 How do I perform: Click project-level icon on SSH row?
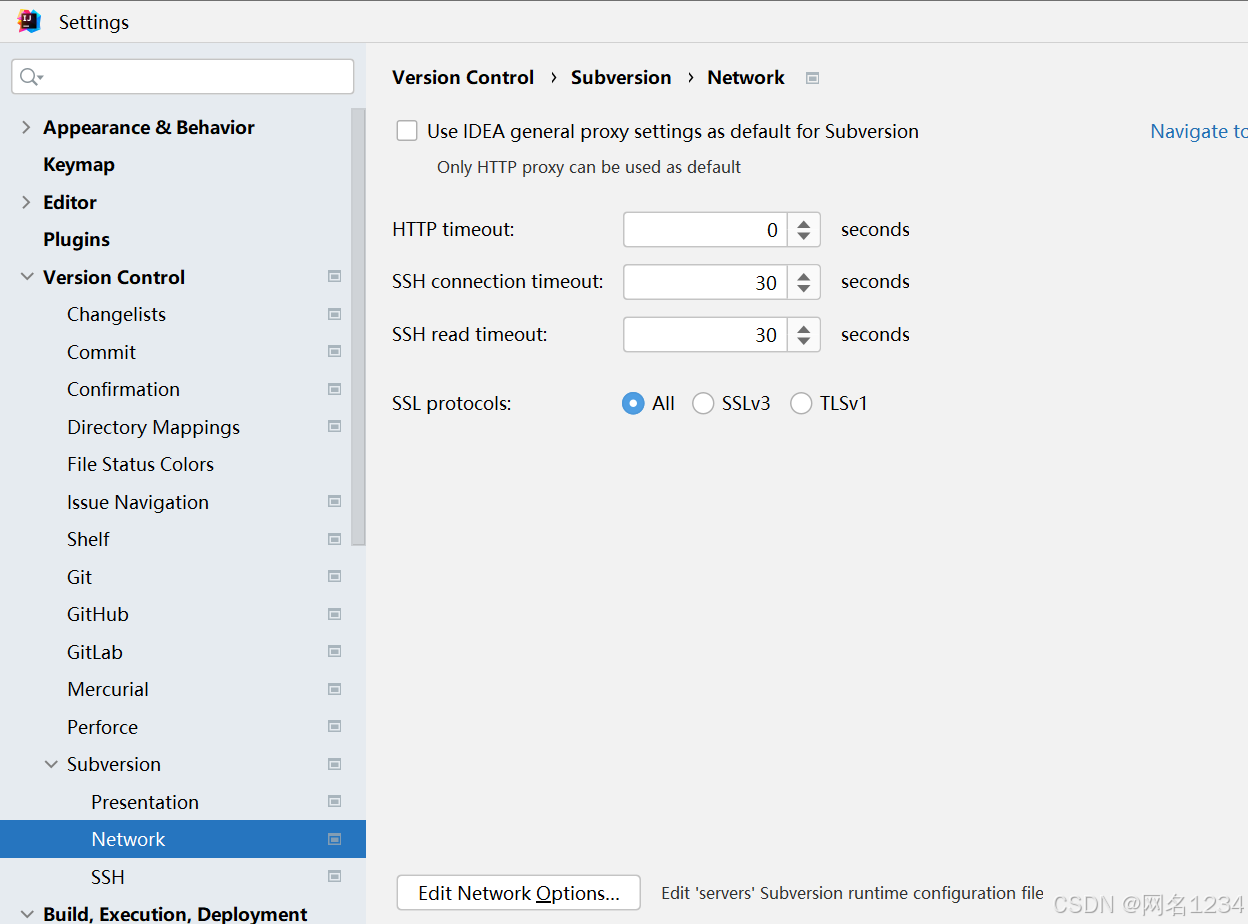(x=335, y=877)
